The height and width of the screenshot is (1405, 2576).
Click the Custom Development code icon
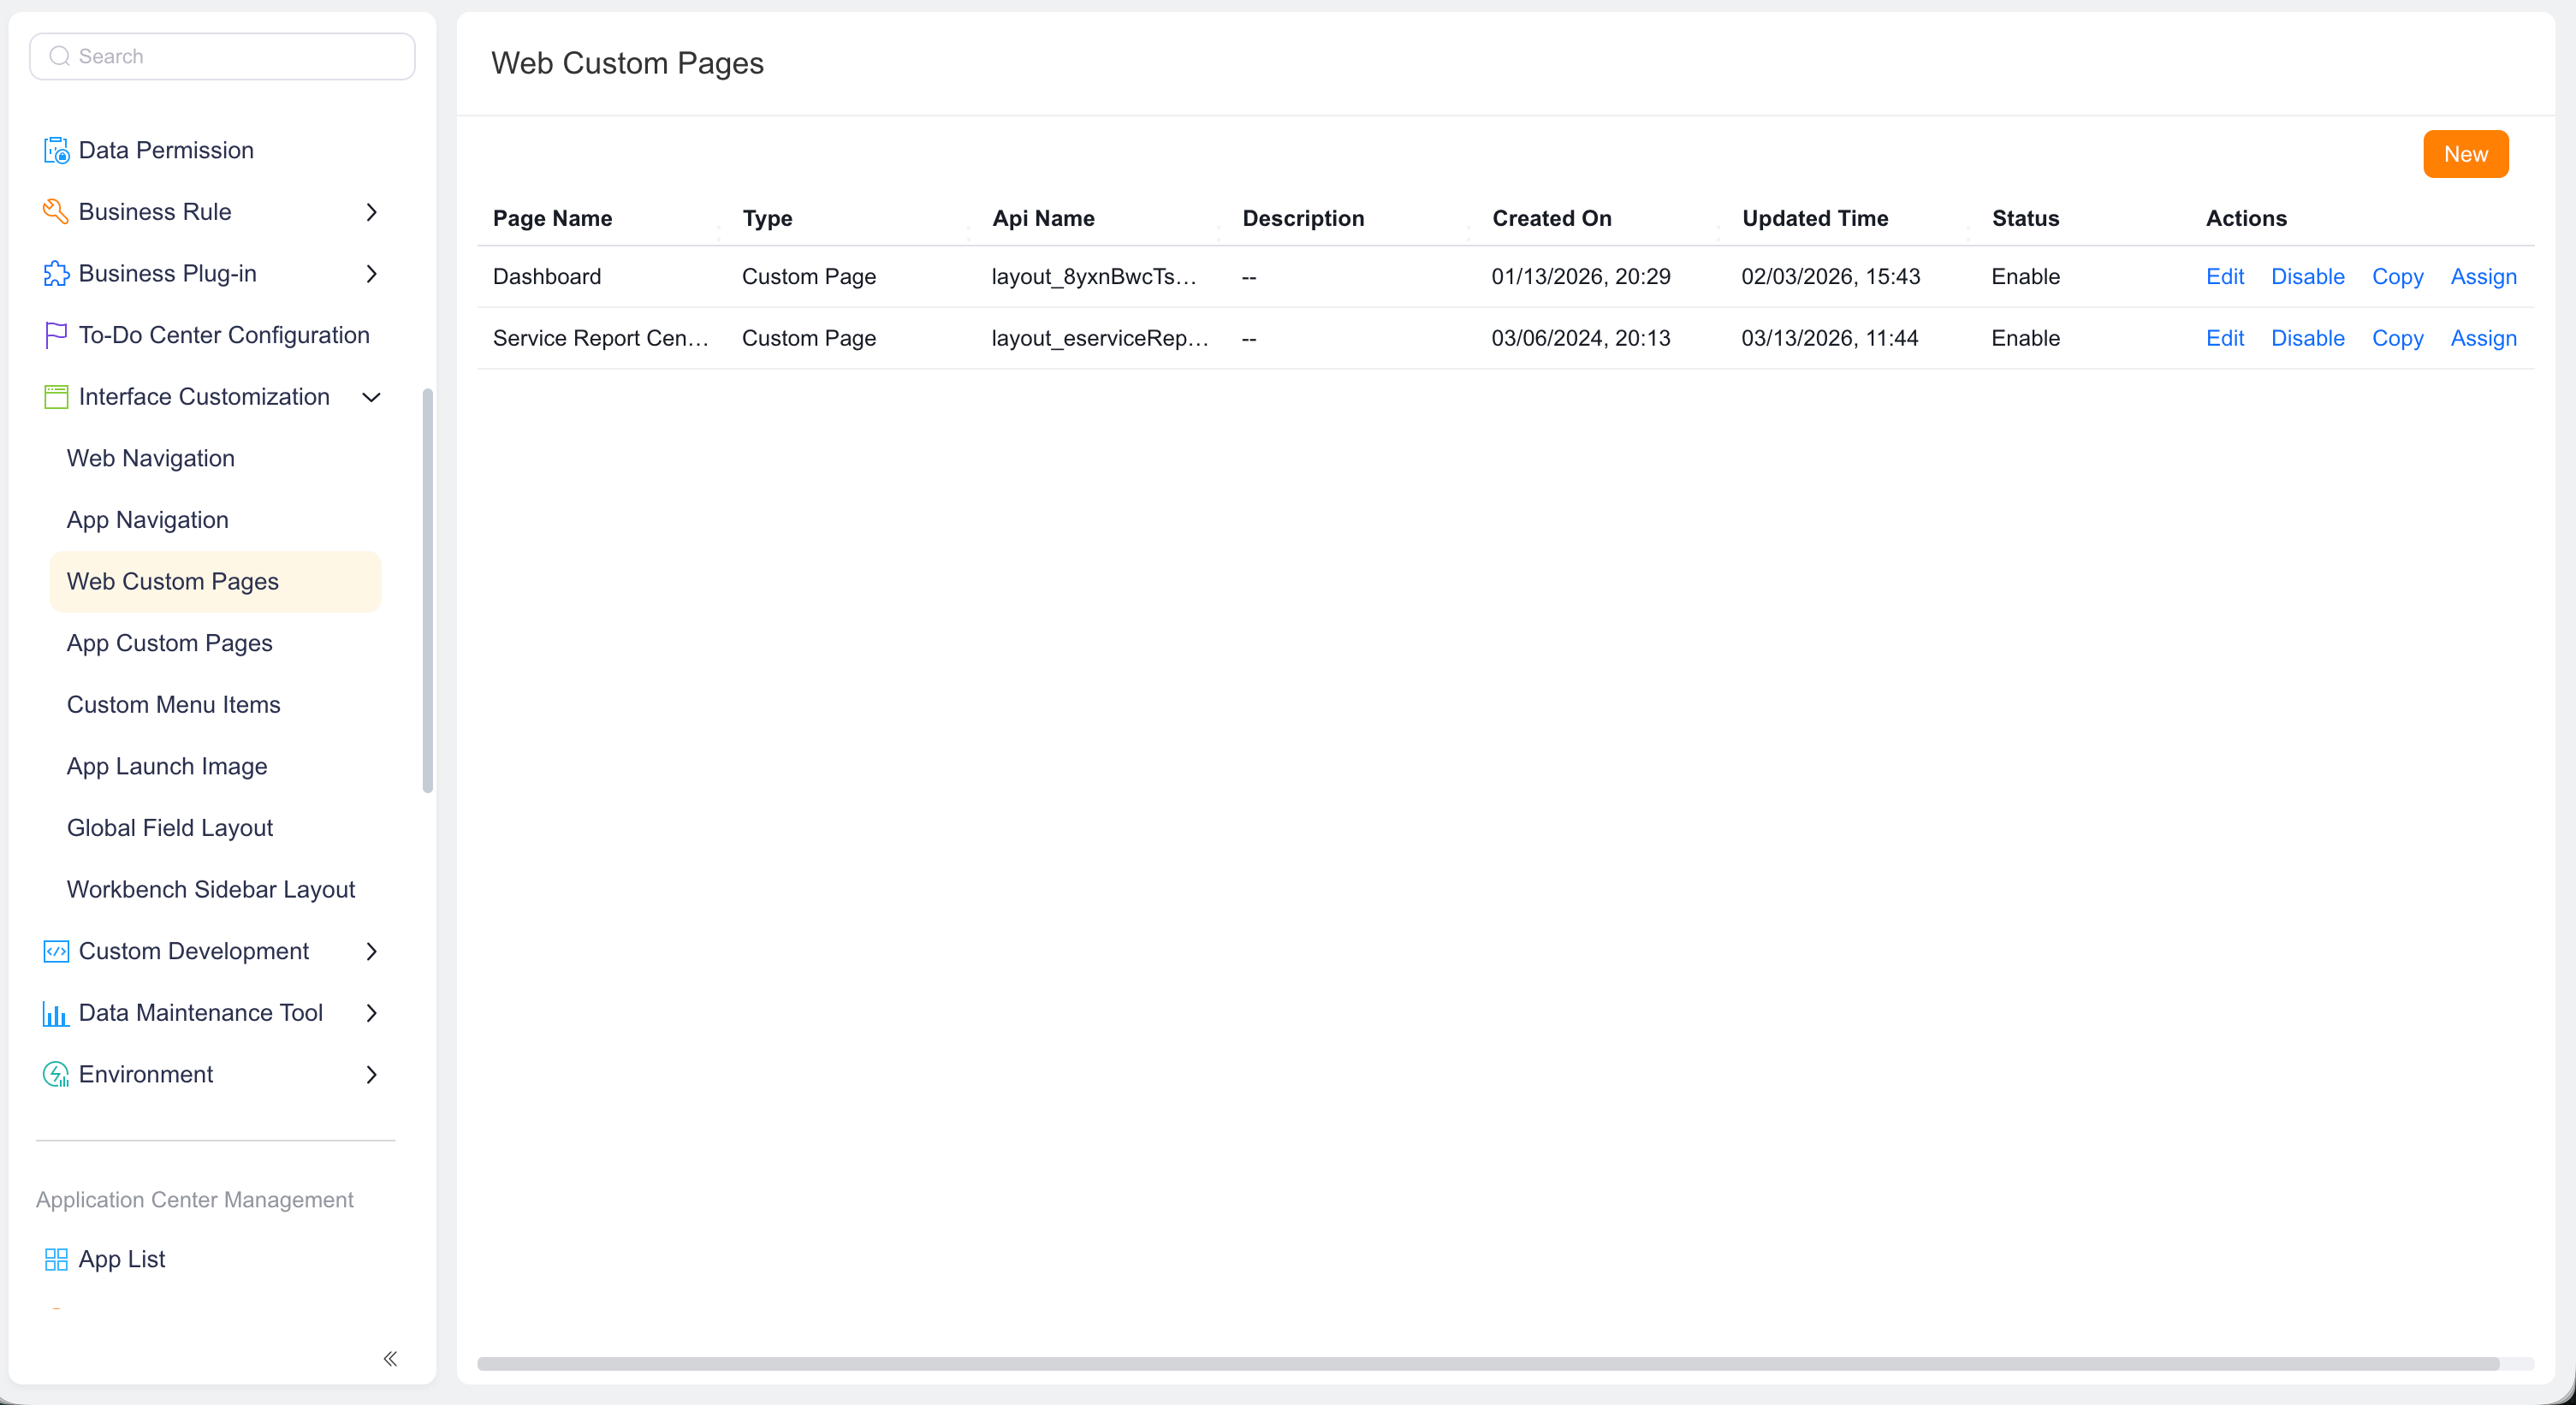[x=56, y=951]
